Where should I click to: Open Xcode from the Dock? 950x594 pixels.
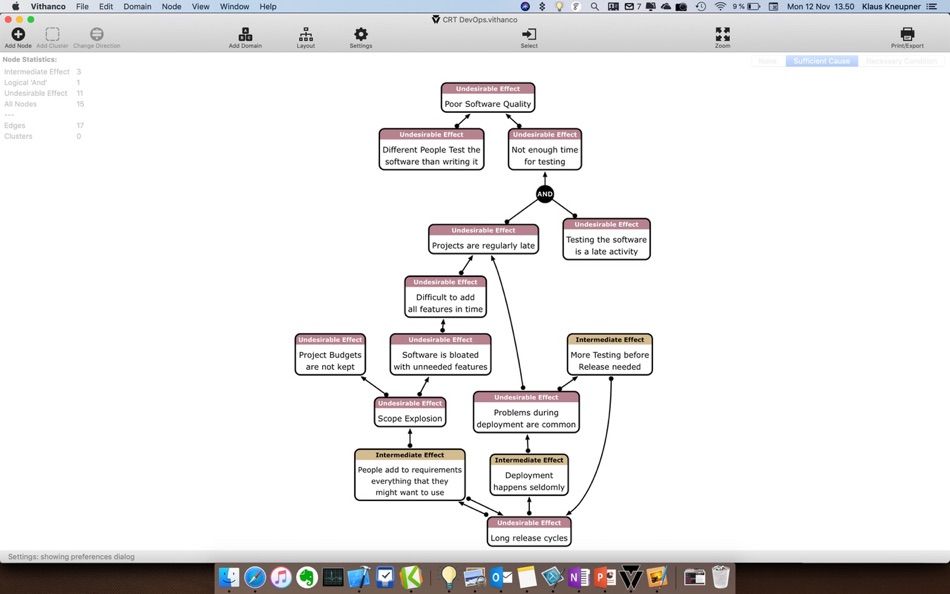coord(359,578)
